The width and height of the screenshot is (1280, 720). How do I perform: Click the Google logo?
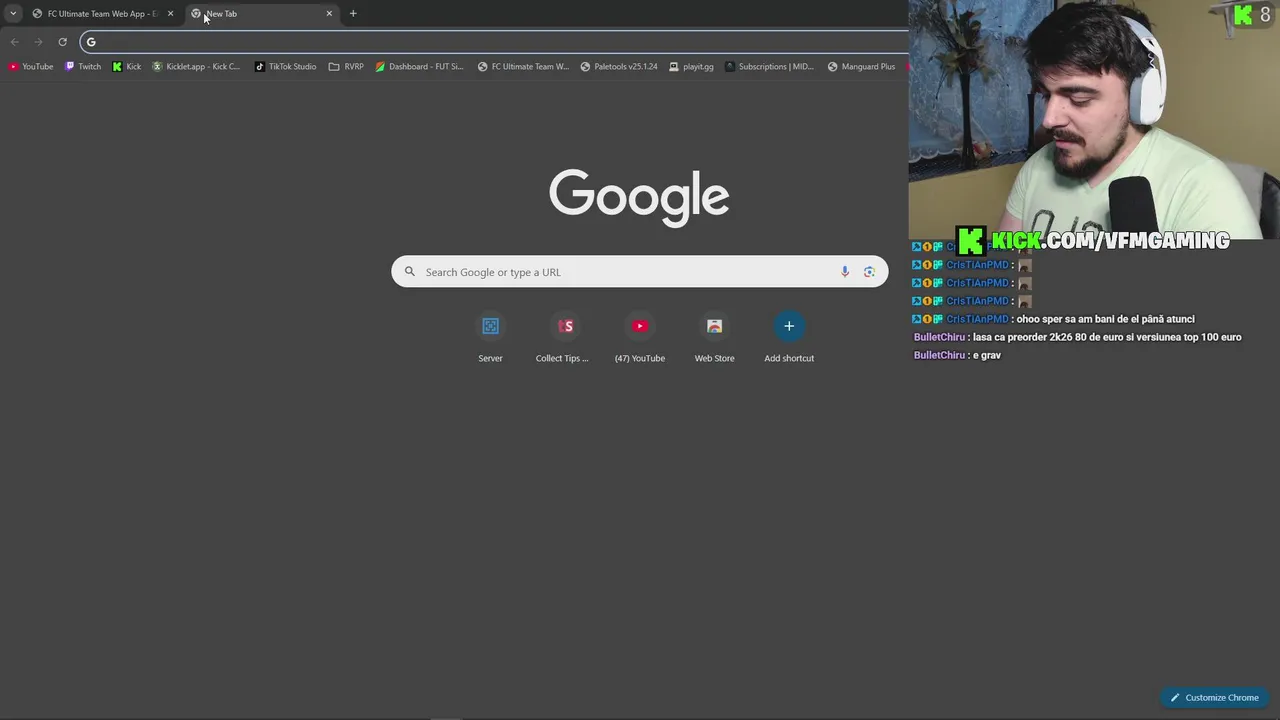point(639,197)
